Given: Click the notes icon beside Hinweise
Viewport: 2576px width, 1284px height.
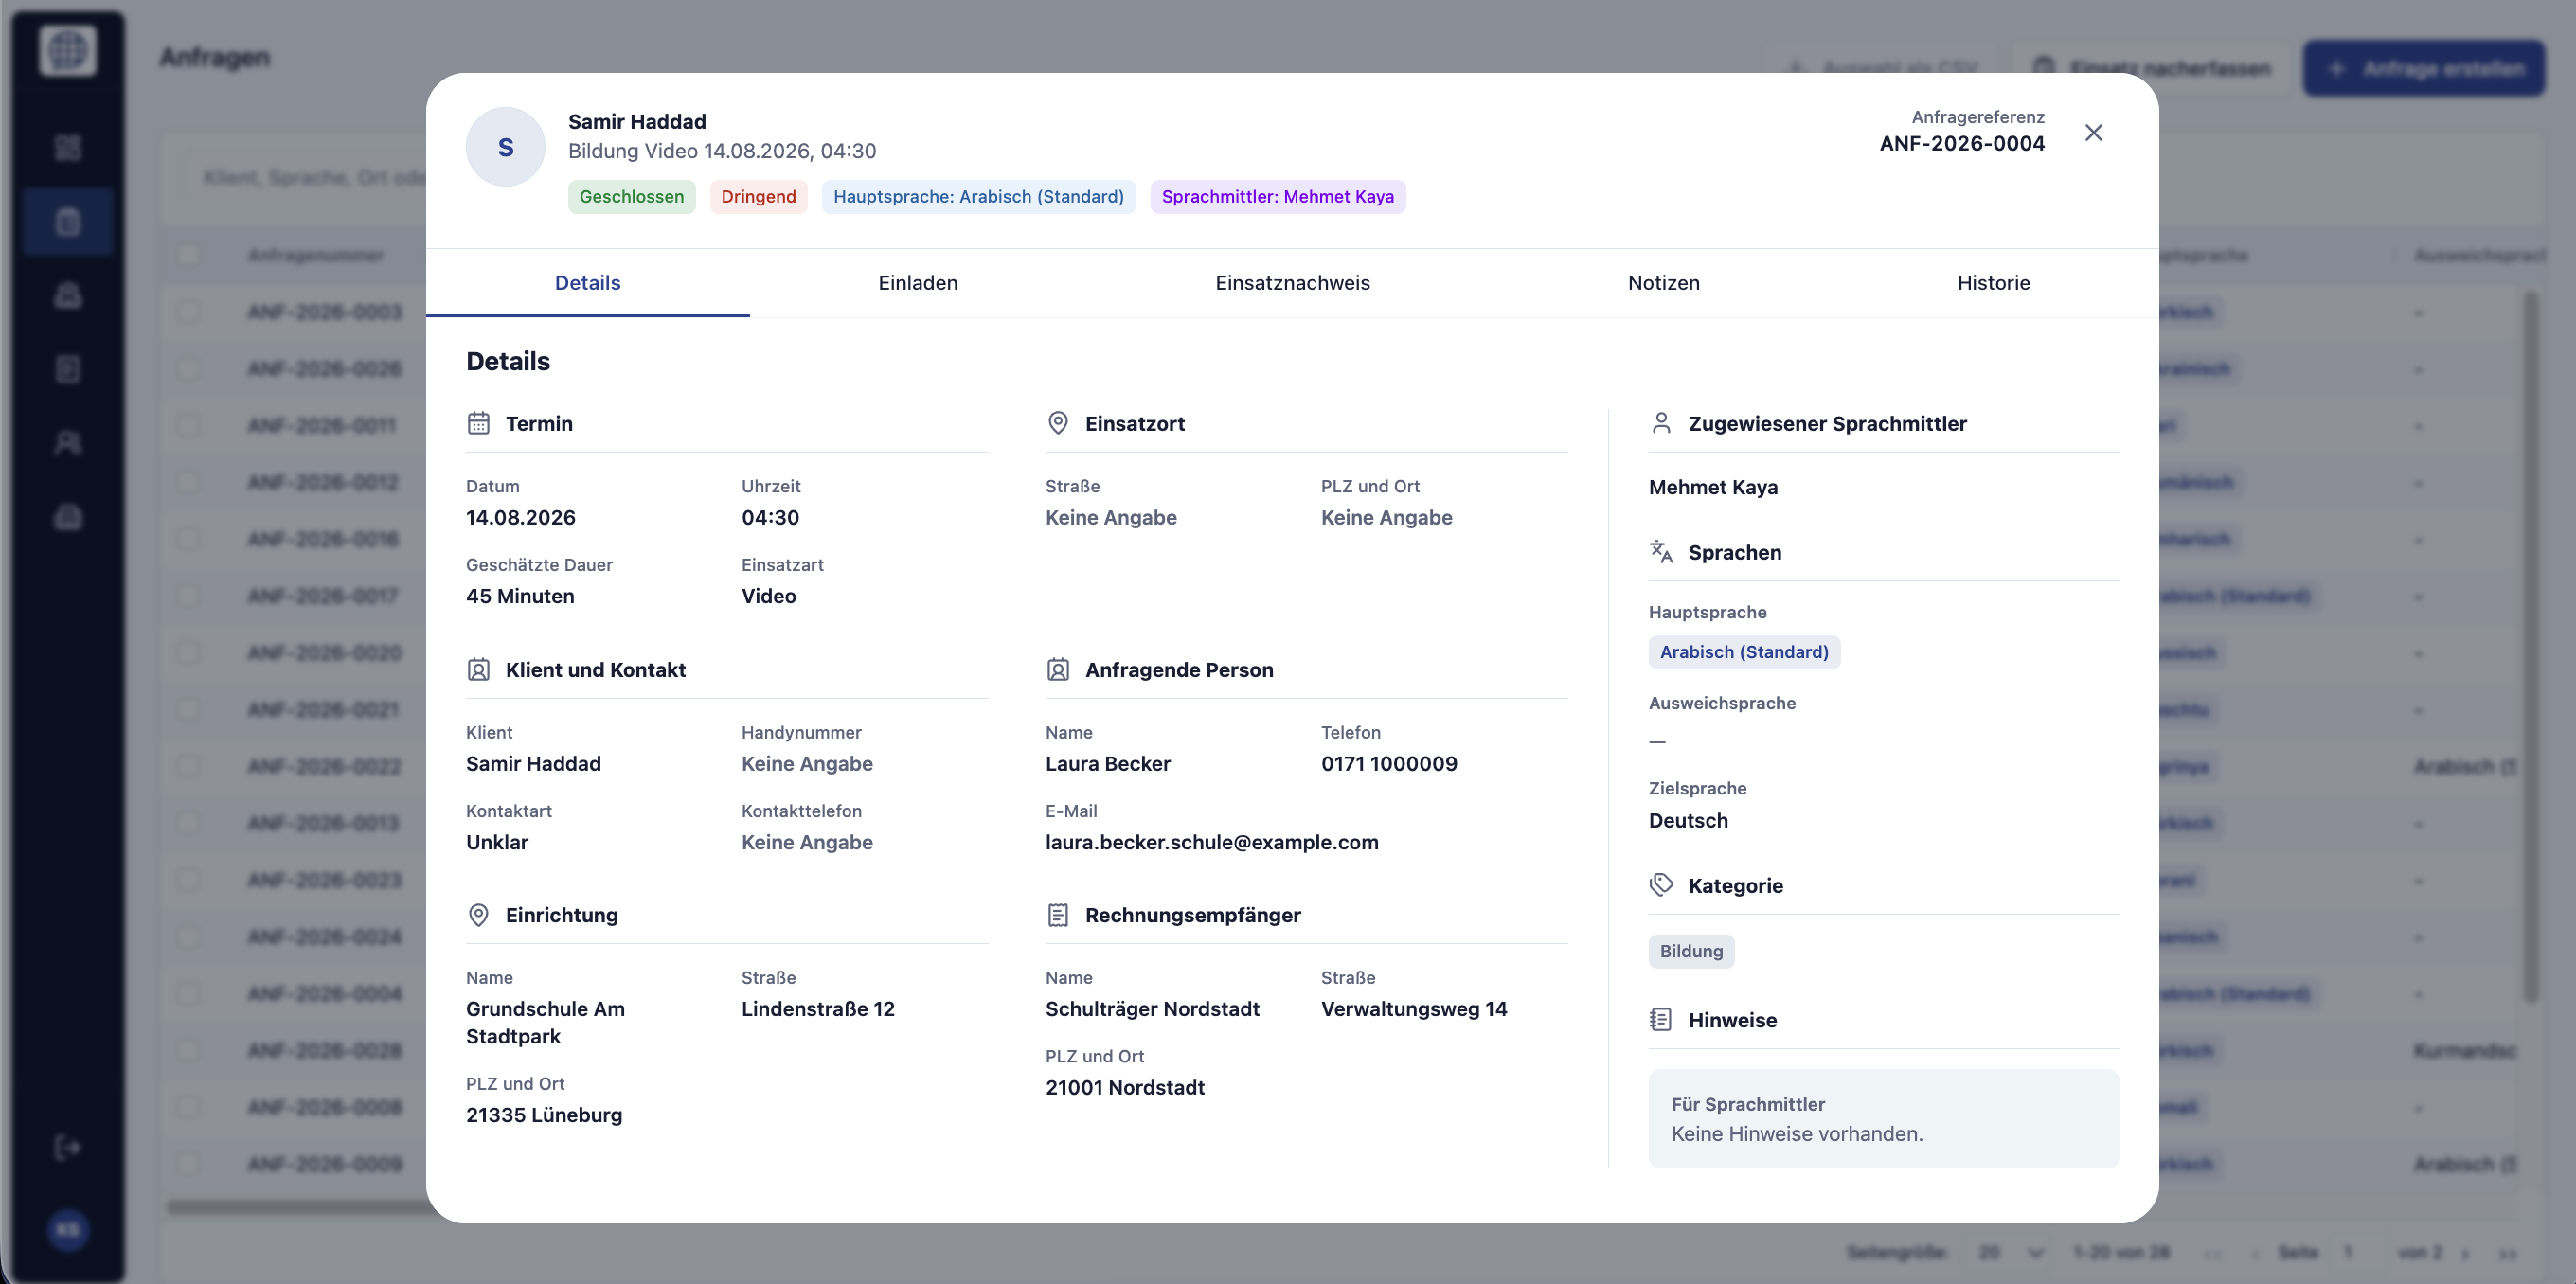Looking at the screenshot, I should tap(1661, 1020).
